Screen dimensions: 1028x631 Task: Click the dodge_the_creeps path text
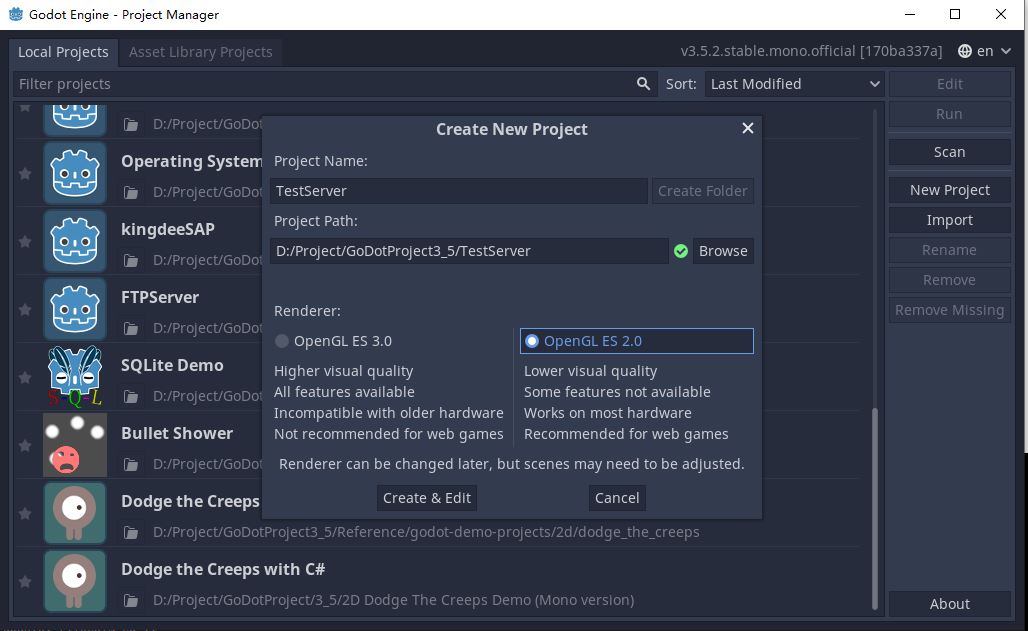tap(426, 532)
